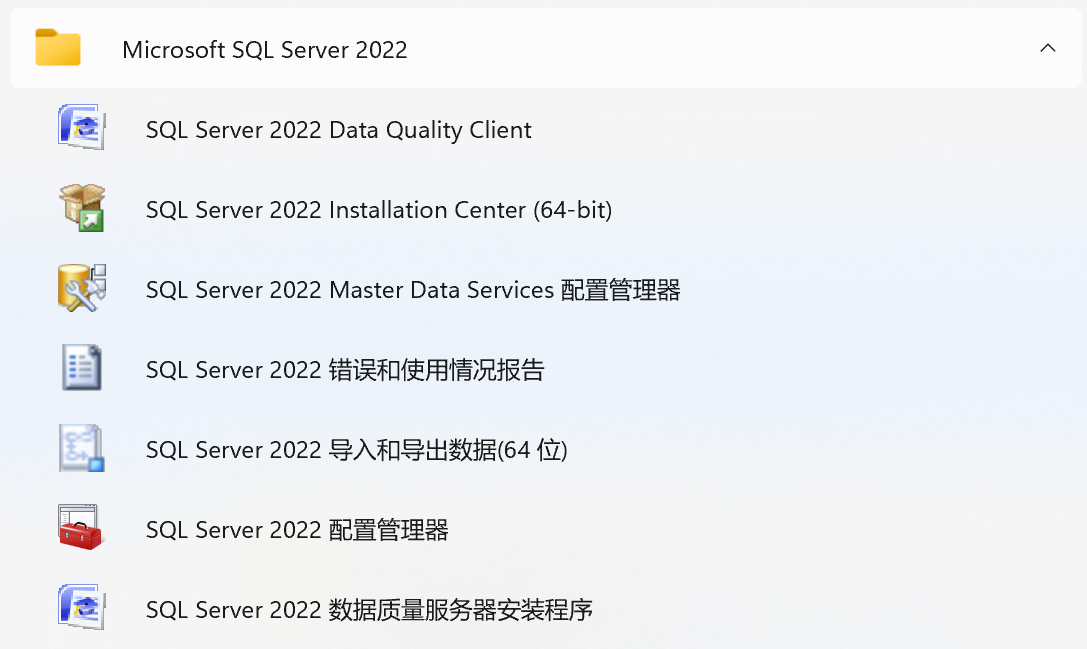Start SQL Server 2022 数据质量服务器安装程序
The height and width of the screenshot is (649, 1087).
(x=370, y=609)
